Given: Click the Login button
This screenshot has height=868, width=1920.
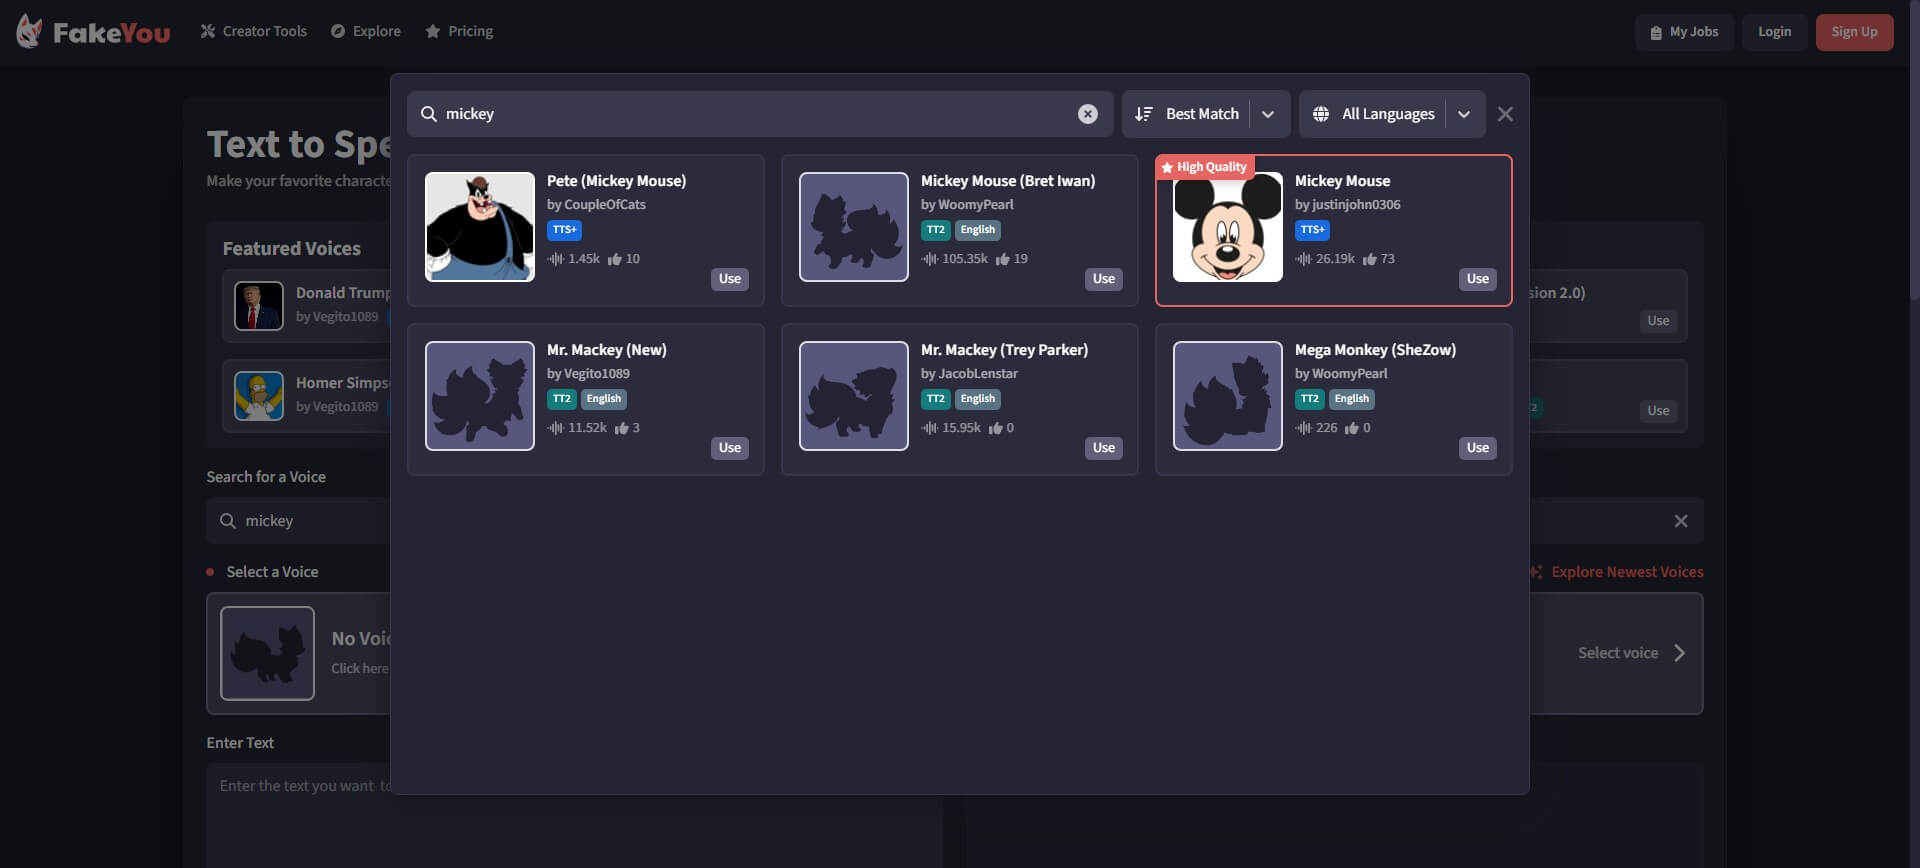Looking at the screenshot, I should [1774, 32].
